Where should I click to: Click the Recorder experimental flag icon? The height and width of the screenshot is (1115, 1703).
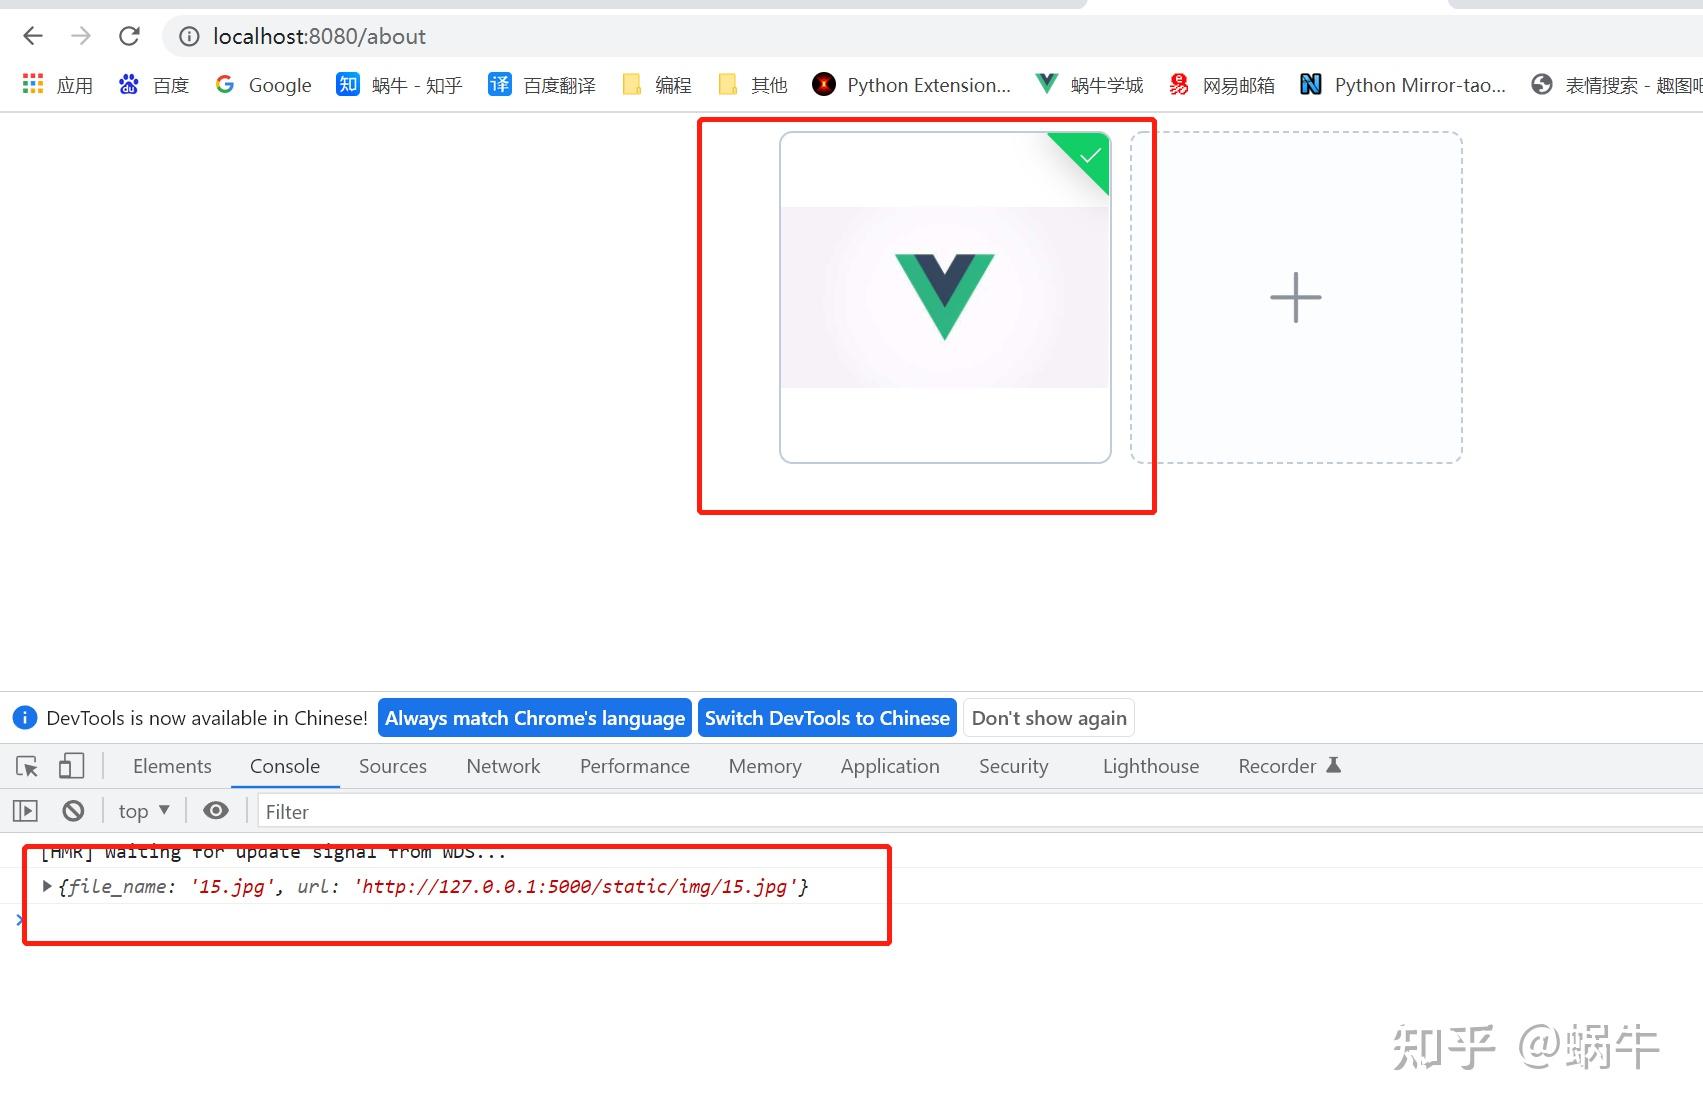click(1334, 765)
